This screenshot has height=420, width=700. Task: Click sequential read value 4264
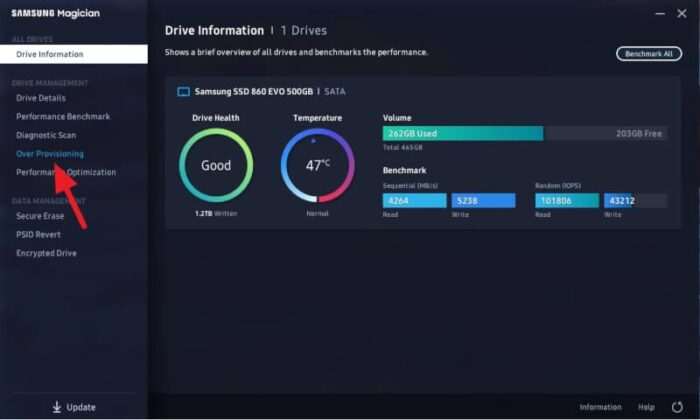coord(414,201)
